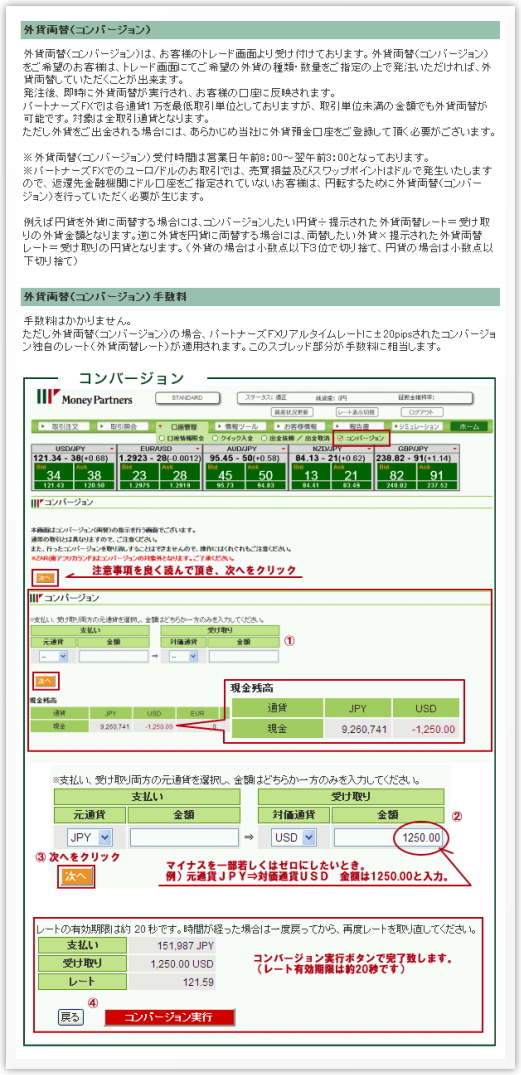Screen dimensions: 521x1075
Task: Open the シミュレーション menu tab
Action: 415,426
